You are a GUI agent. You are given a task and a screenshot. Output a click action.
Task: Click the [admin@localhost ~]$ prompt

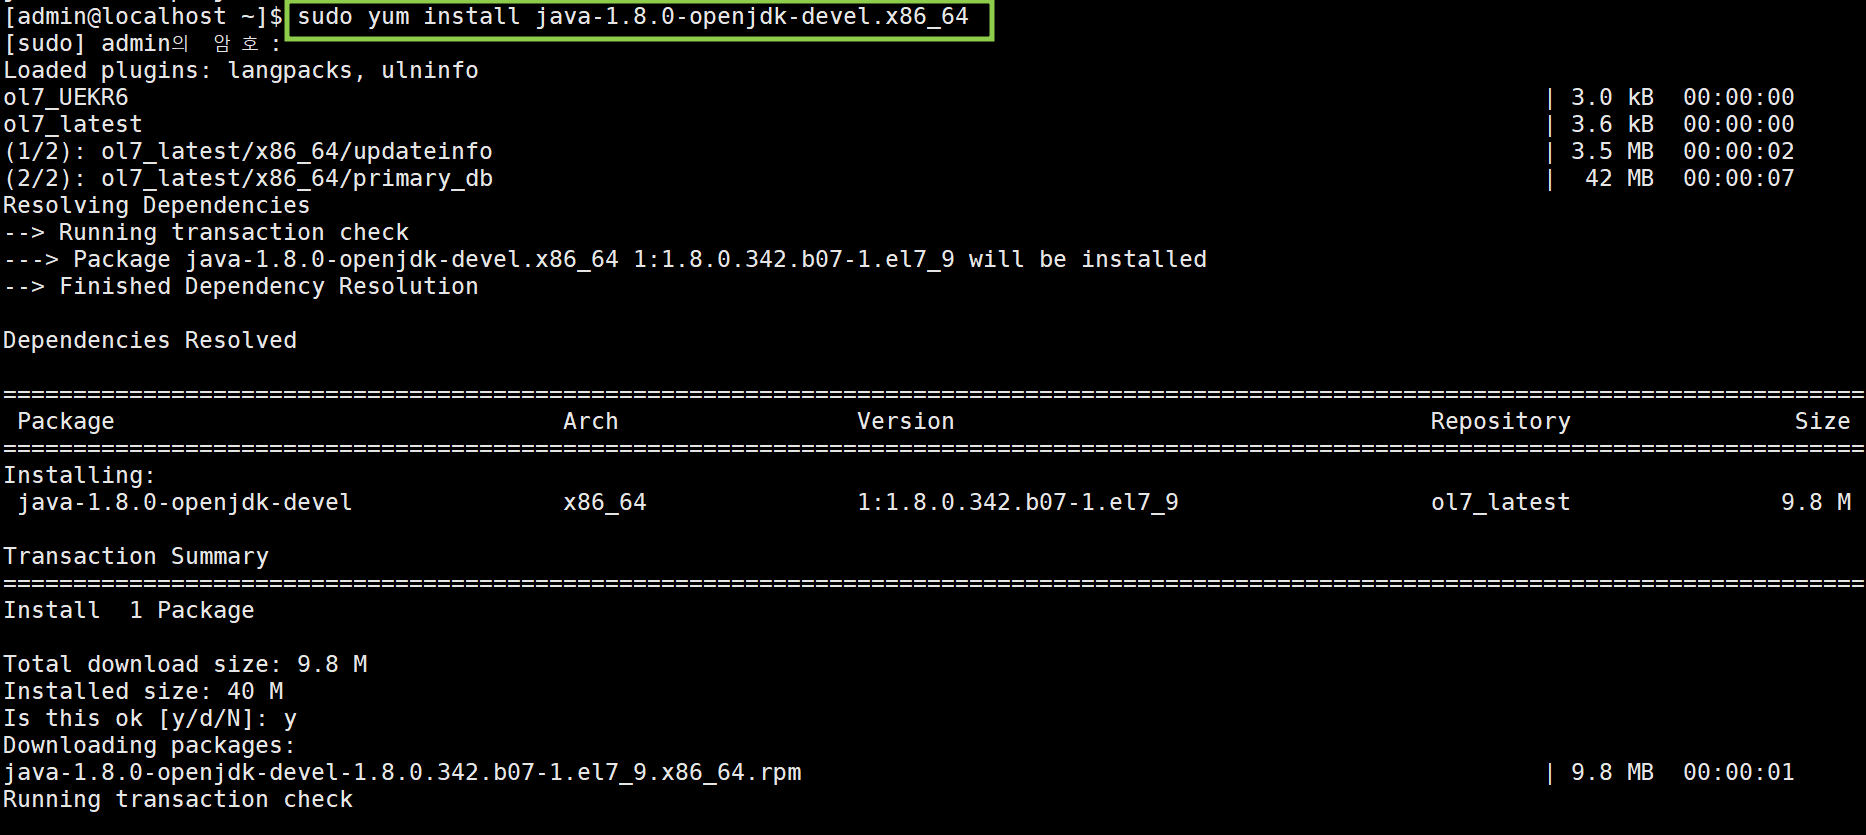coord(144,17)
